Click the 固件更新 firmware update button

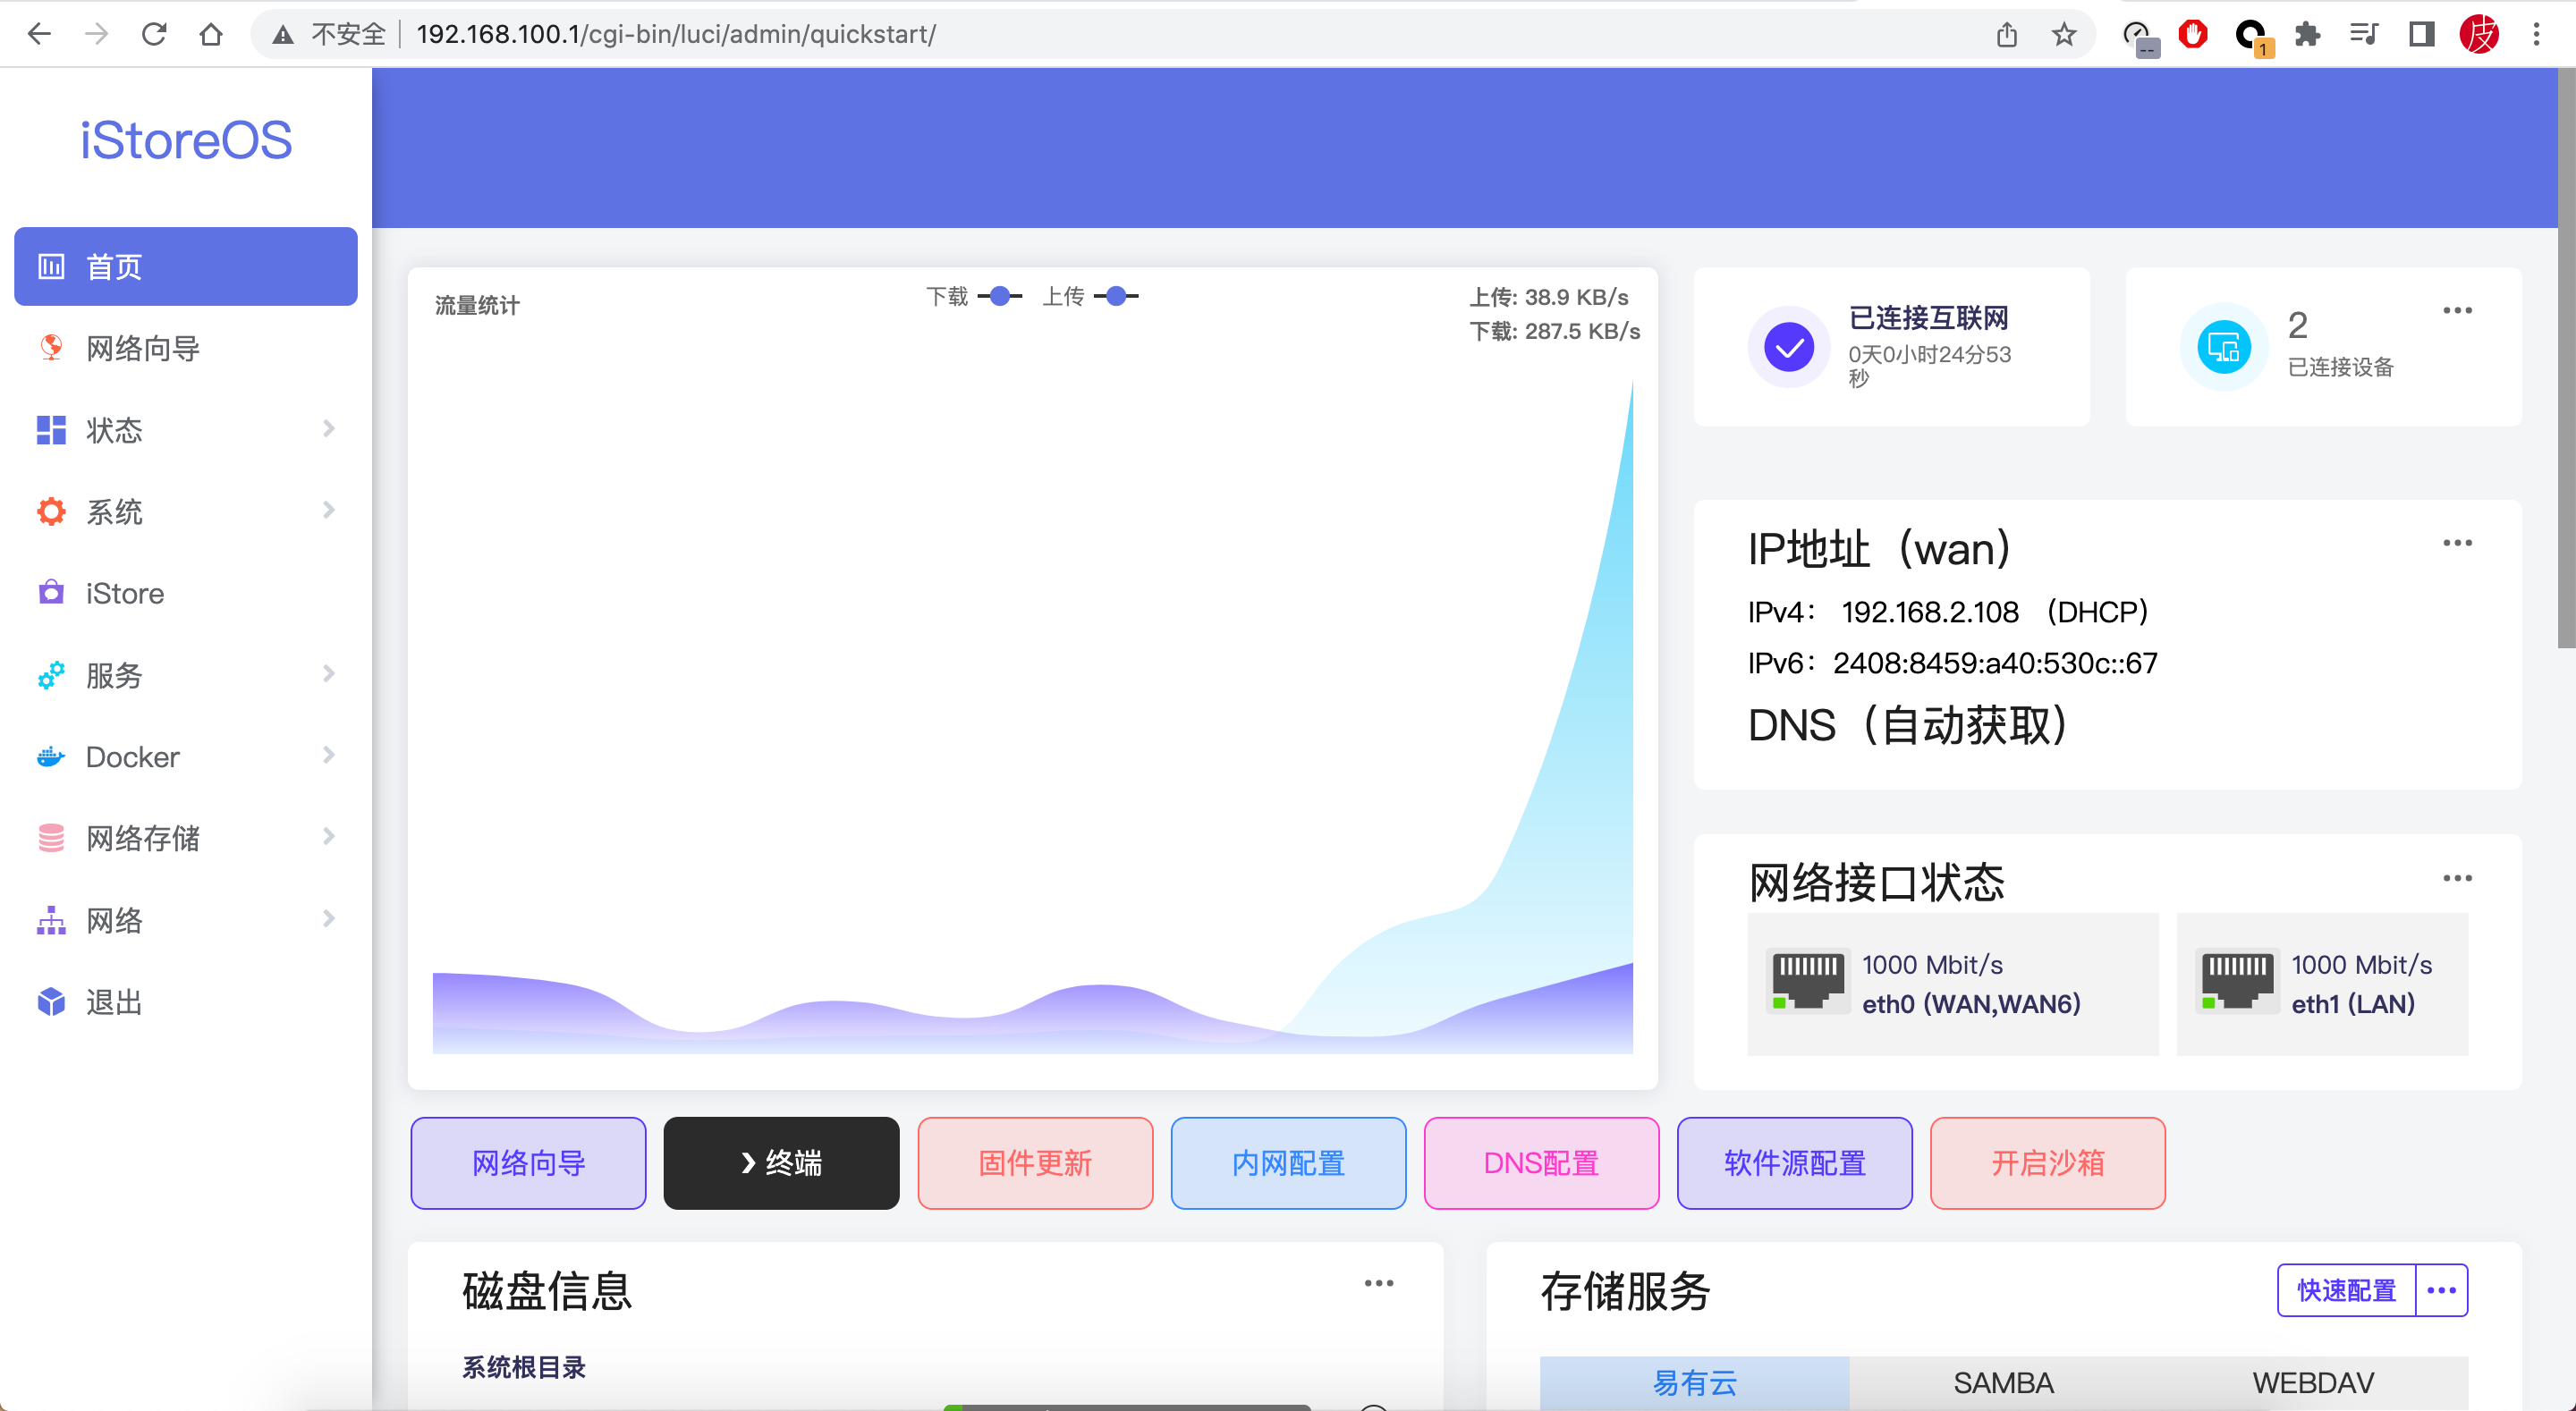1034,1163
